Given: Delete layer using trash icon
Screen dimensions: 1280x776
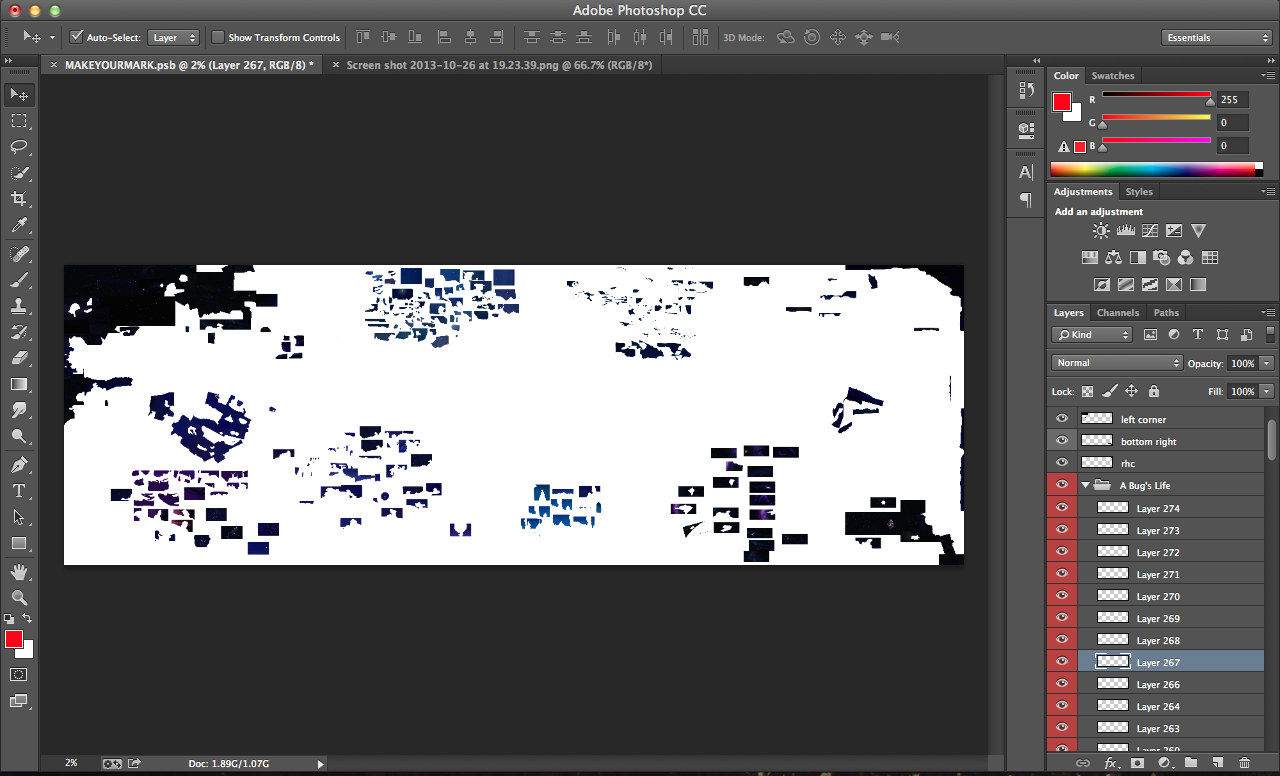Looking at the screenshot, I should point(1244,763).
